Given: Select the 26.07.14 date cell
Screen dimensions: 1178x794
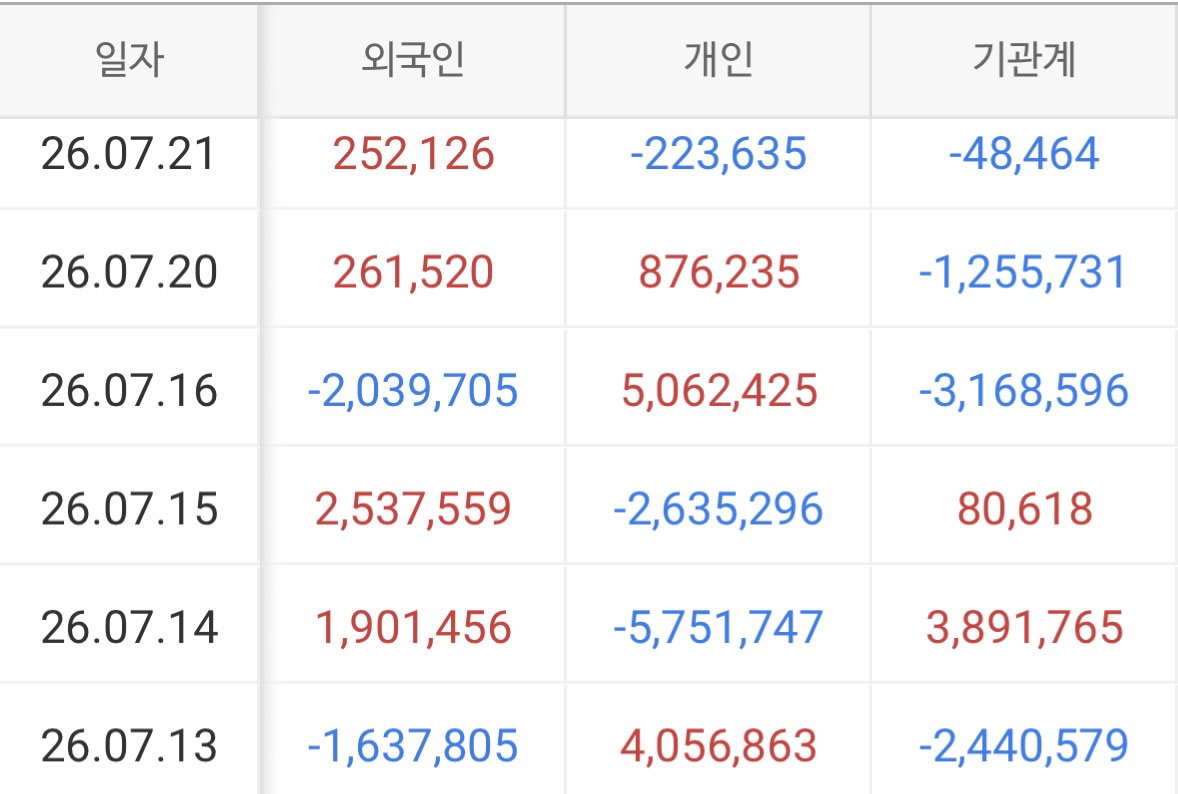Looking at the screenshot, I should pos(128,627).
